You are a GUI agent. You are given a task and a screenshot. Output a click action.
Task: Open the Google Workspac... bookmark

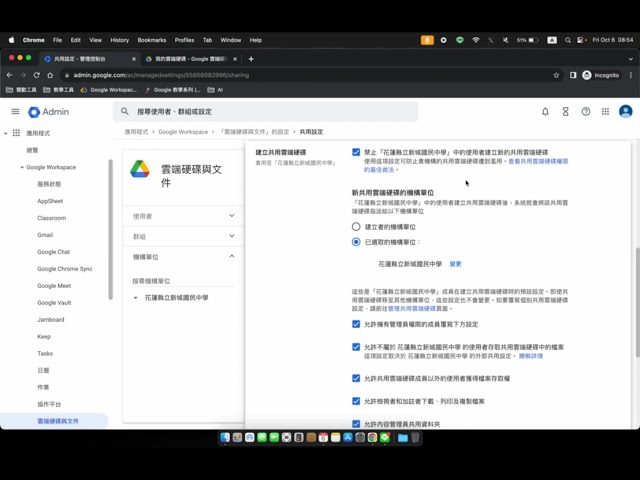tap(109, 90)
